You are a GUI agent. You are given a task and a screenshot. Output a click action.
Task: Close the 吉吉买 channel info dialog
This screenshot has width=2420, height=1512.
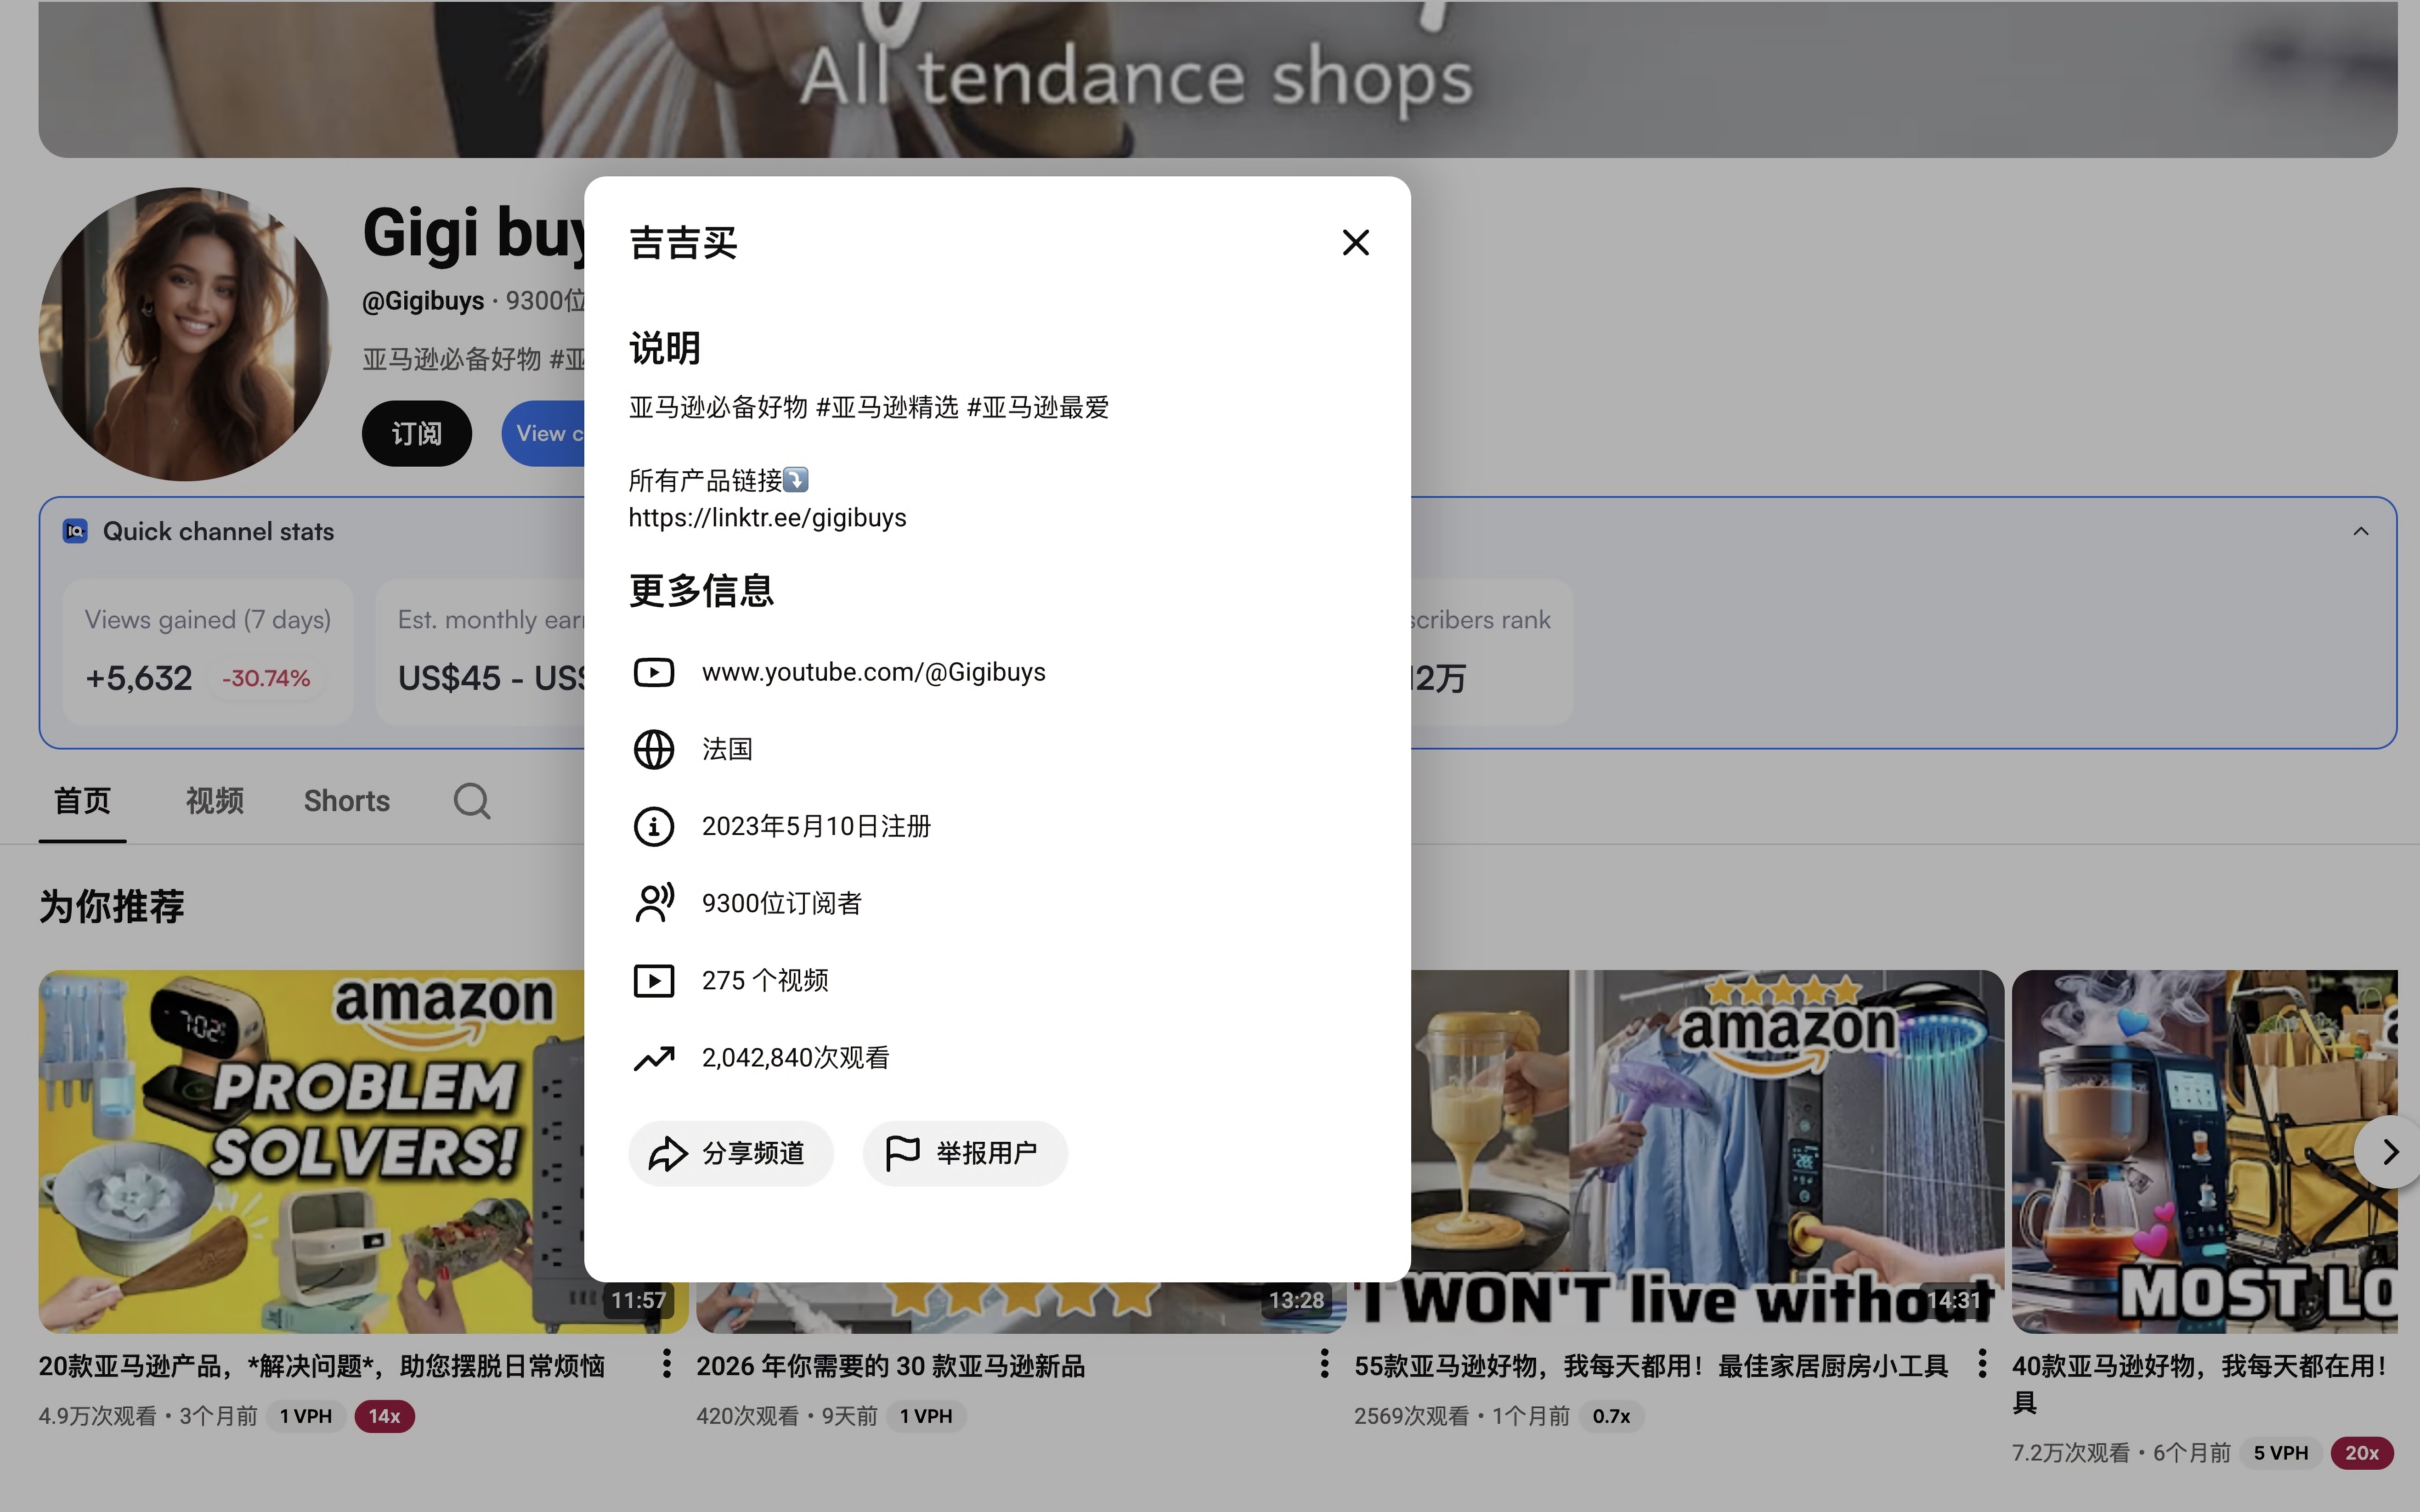1355,242
